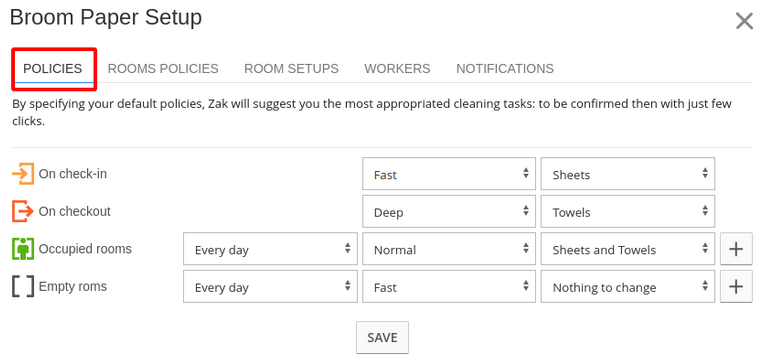The height and width of the screenshot is (360, 767).
Task: Close the Broom Paper Setup dialog
Action: 744,22
